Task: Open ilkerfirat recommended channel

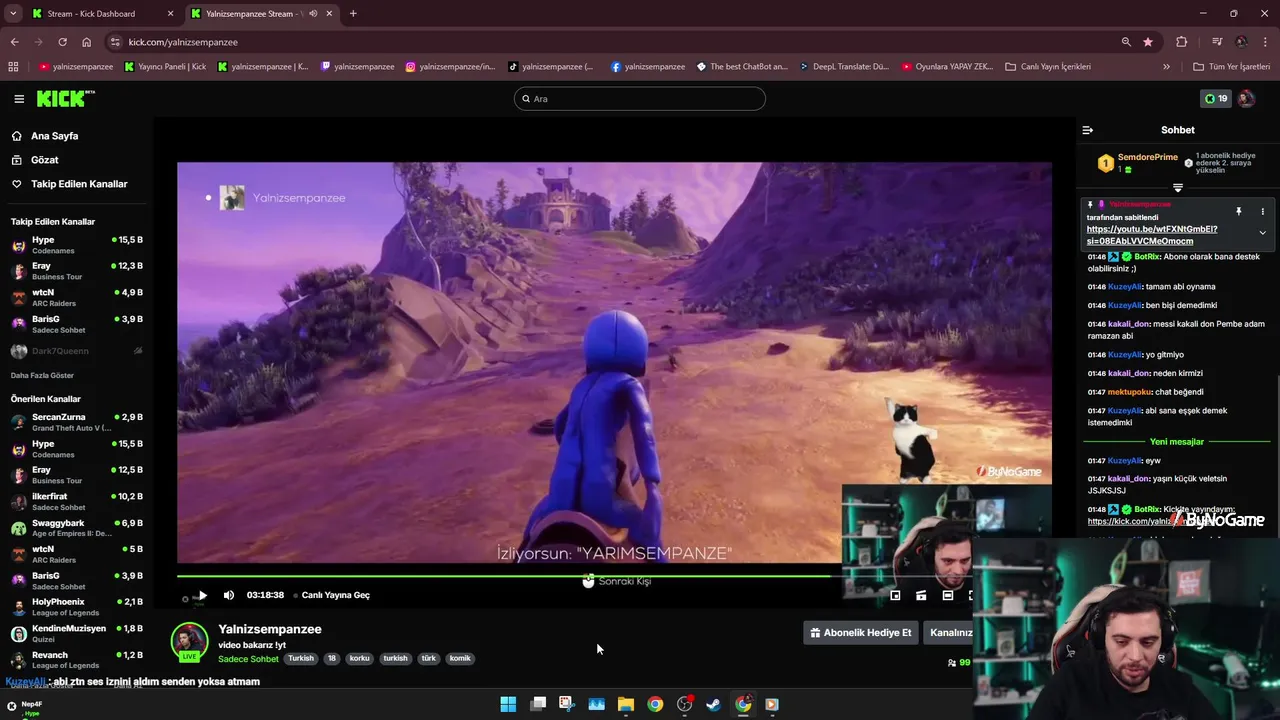Action: tap(77, 501)
